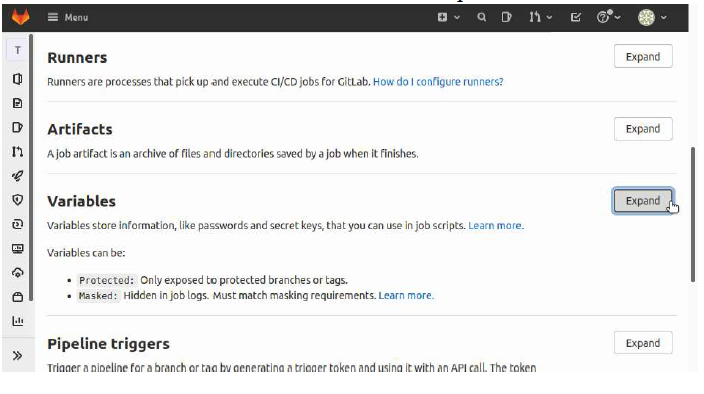Expand the Pipeline triggers section
Screen dimensions: 704x394
[643, 343]
